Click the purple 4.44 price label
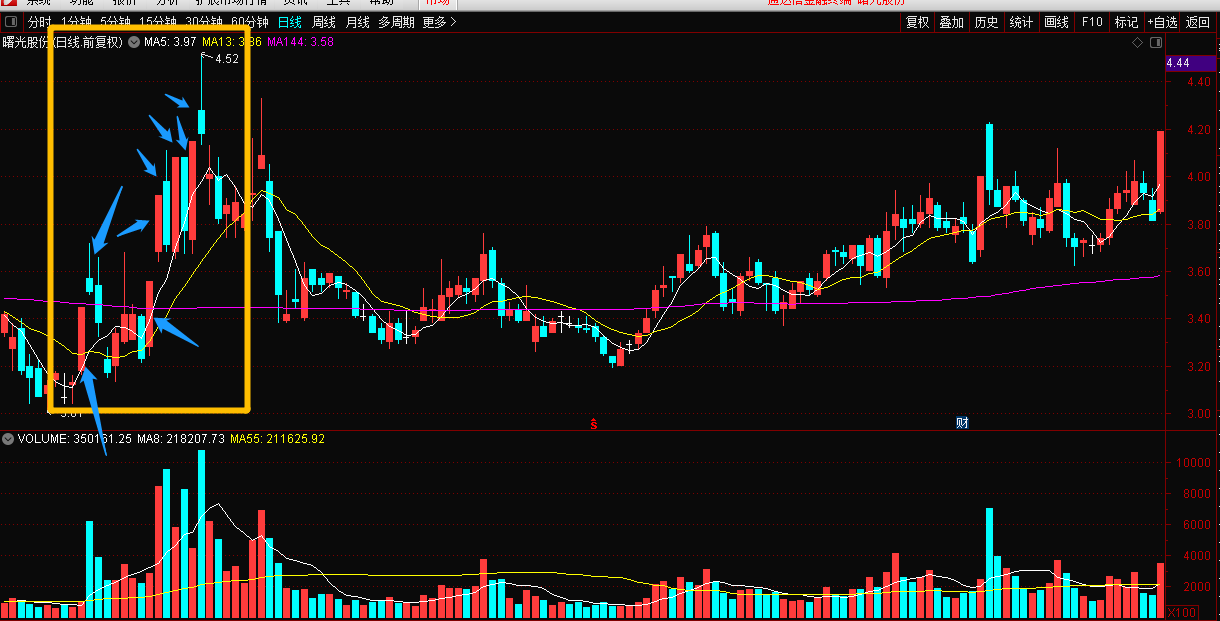 1192,63
